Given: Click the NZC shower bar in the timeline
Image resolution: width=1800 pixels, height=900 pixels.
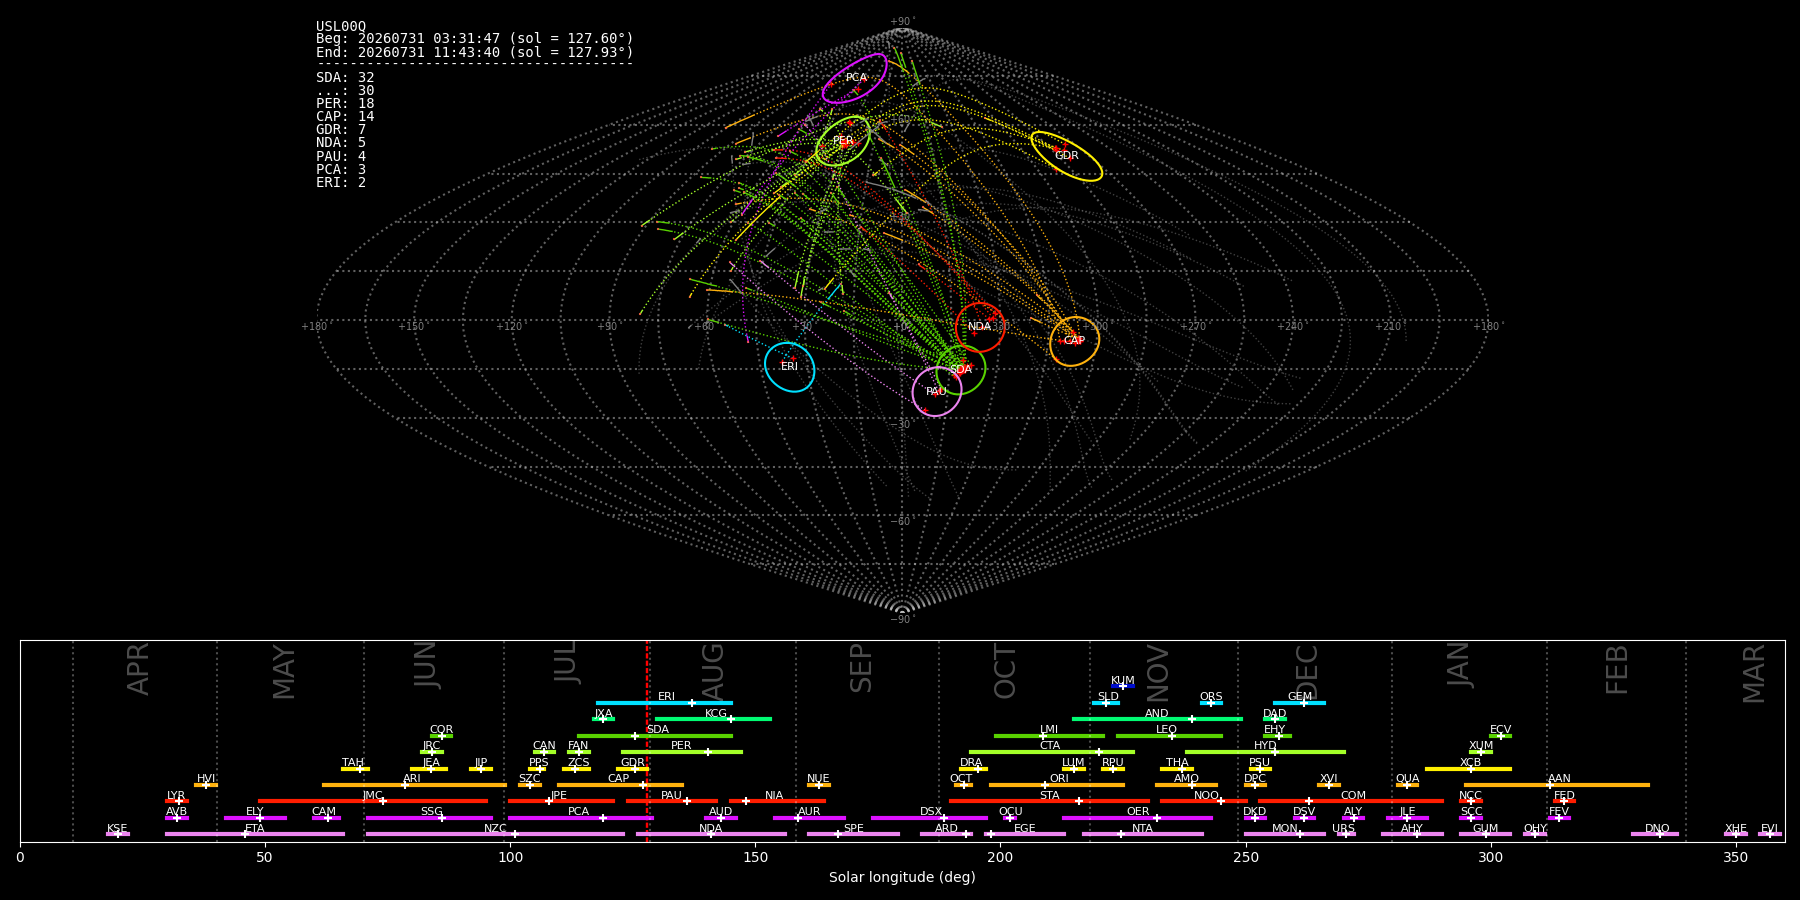Looking at the screenshot, I should pyautogui.click(x=495, y=834).
